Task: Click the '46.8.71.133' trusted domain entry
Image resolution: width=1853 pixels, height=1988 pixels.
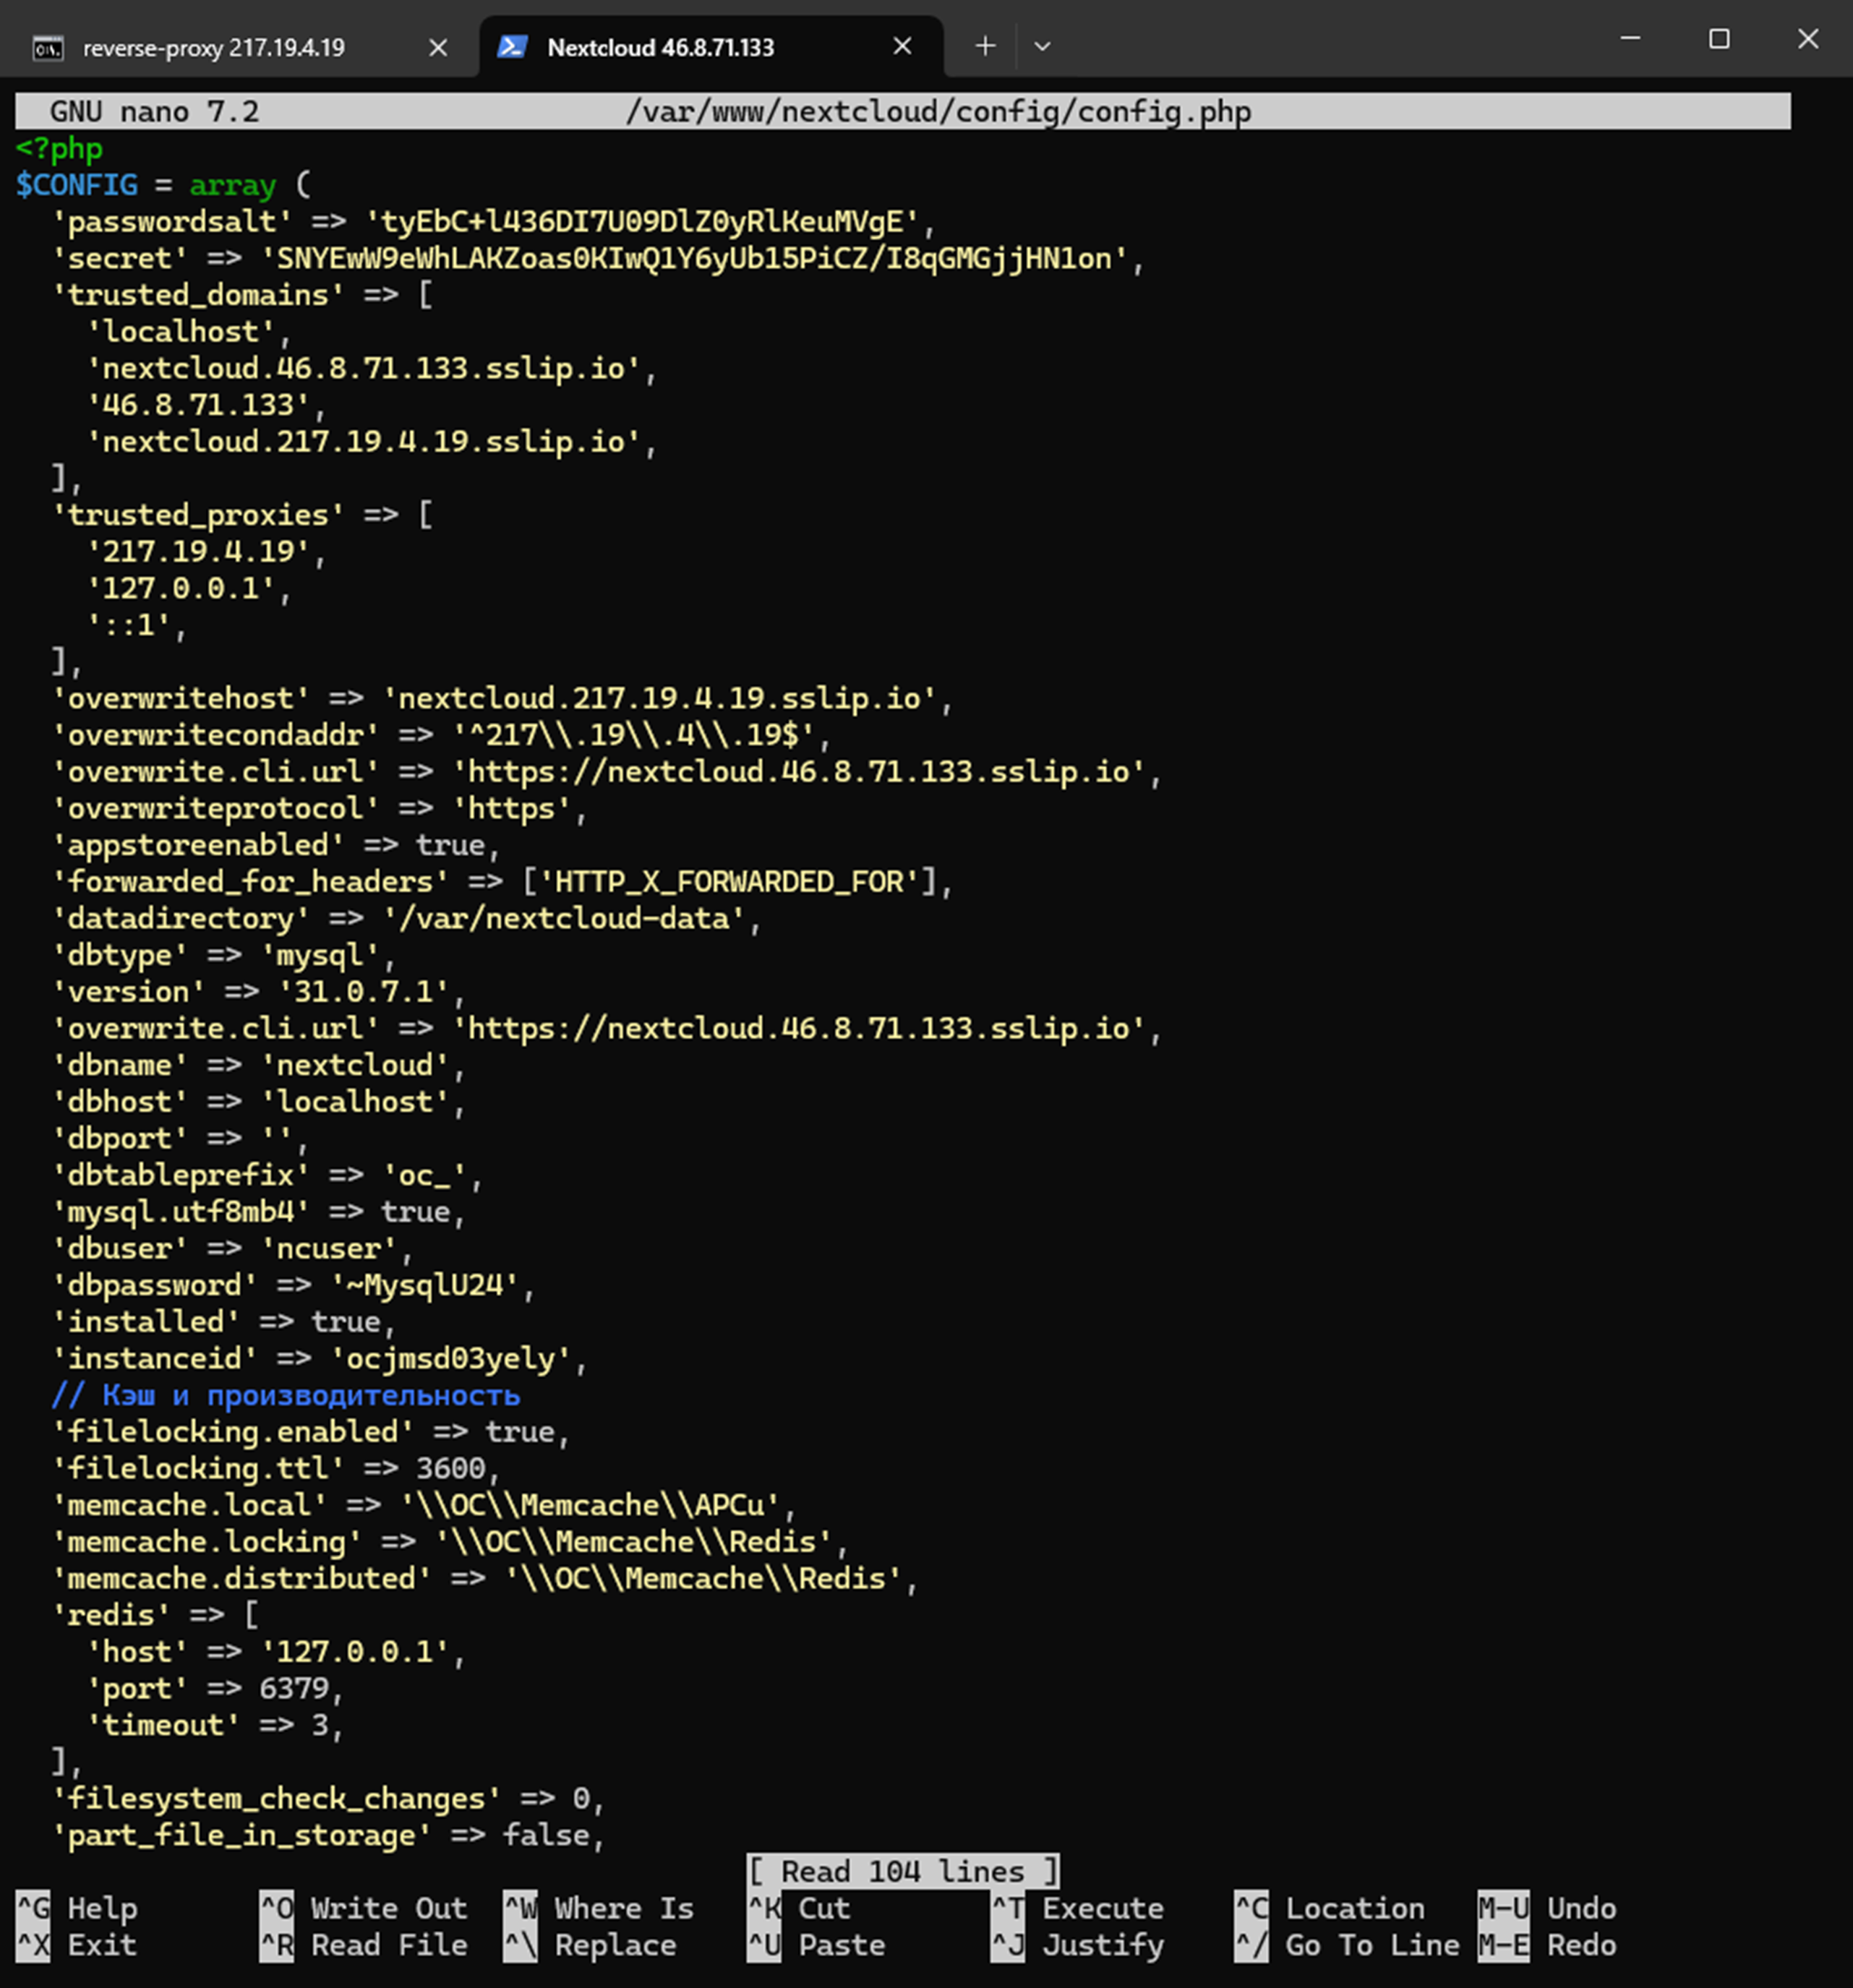Action: [198, 405]
